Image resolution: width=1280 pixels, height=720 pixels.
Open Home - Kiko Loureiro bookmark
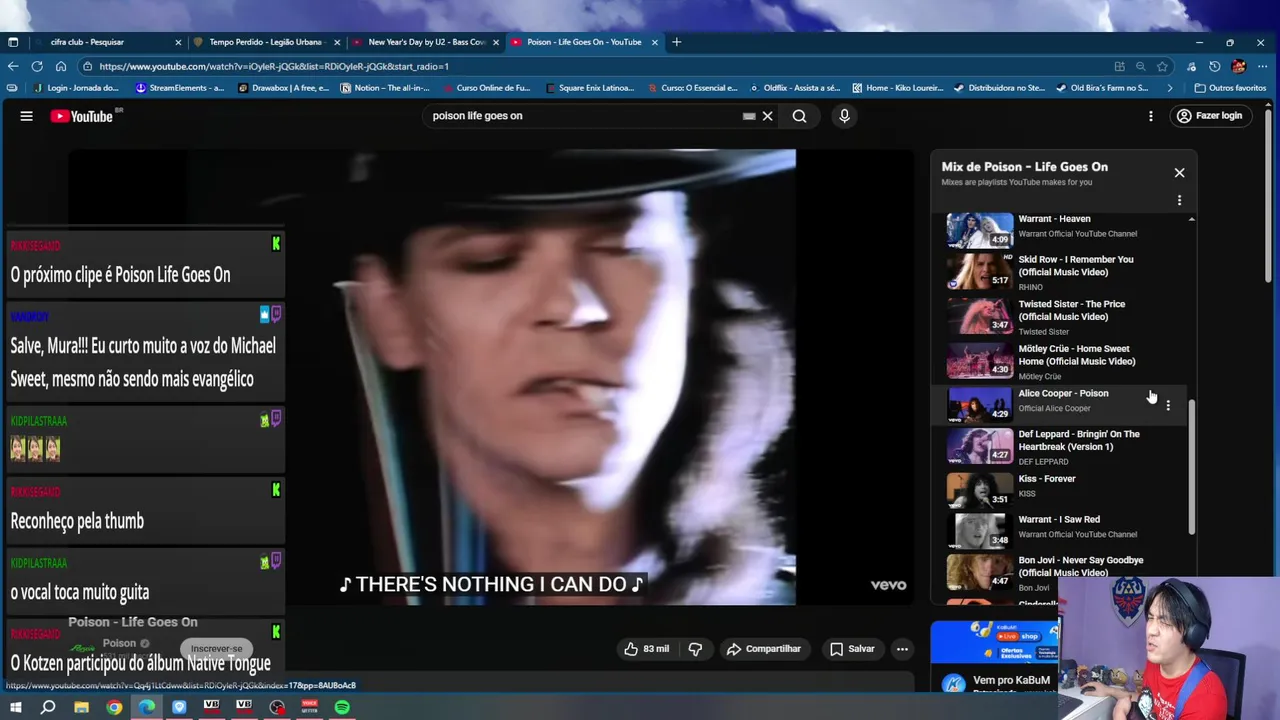(x=897, y=88)
